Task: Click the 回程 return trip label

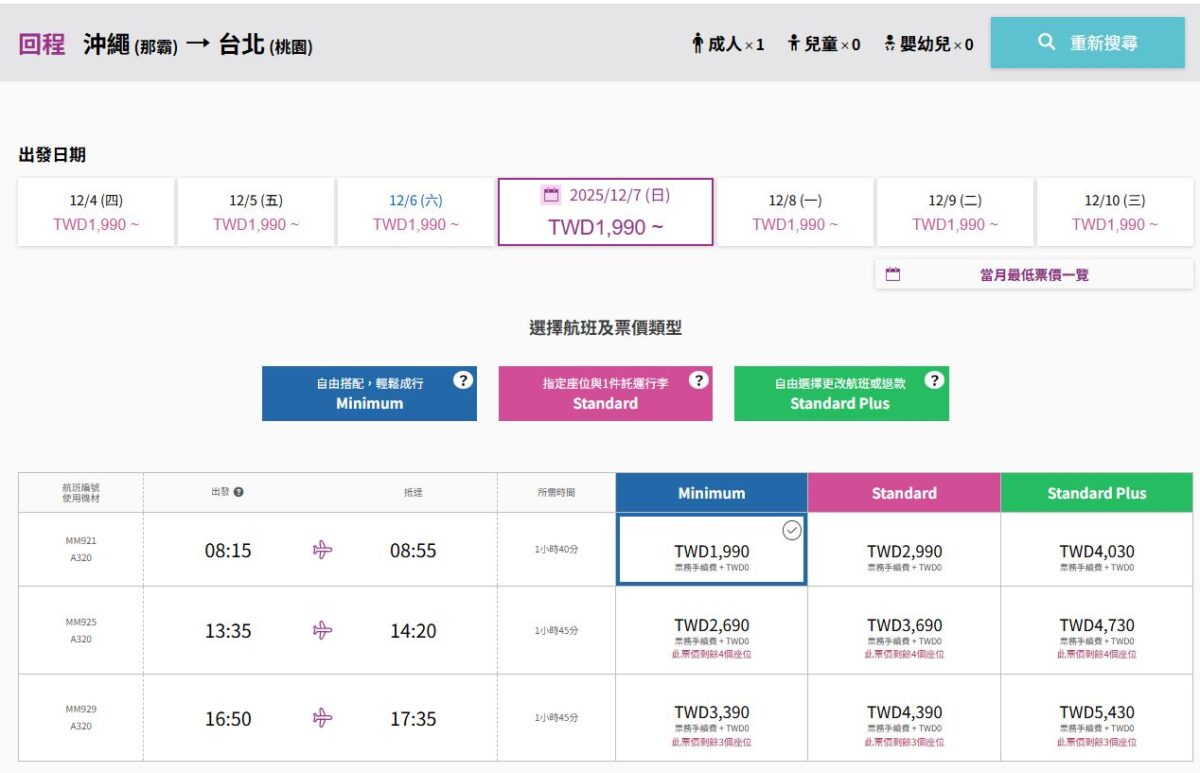Action: tap(42, 44)
